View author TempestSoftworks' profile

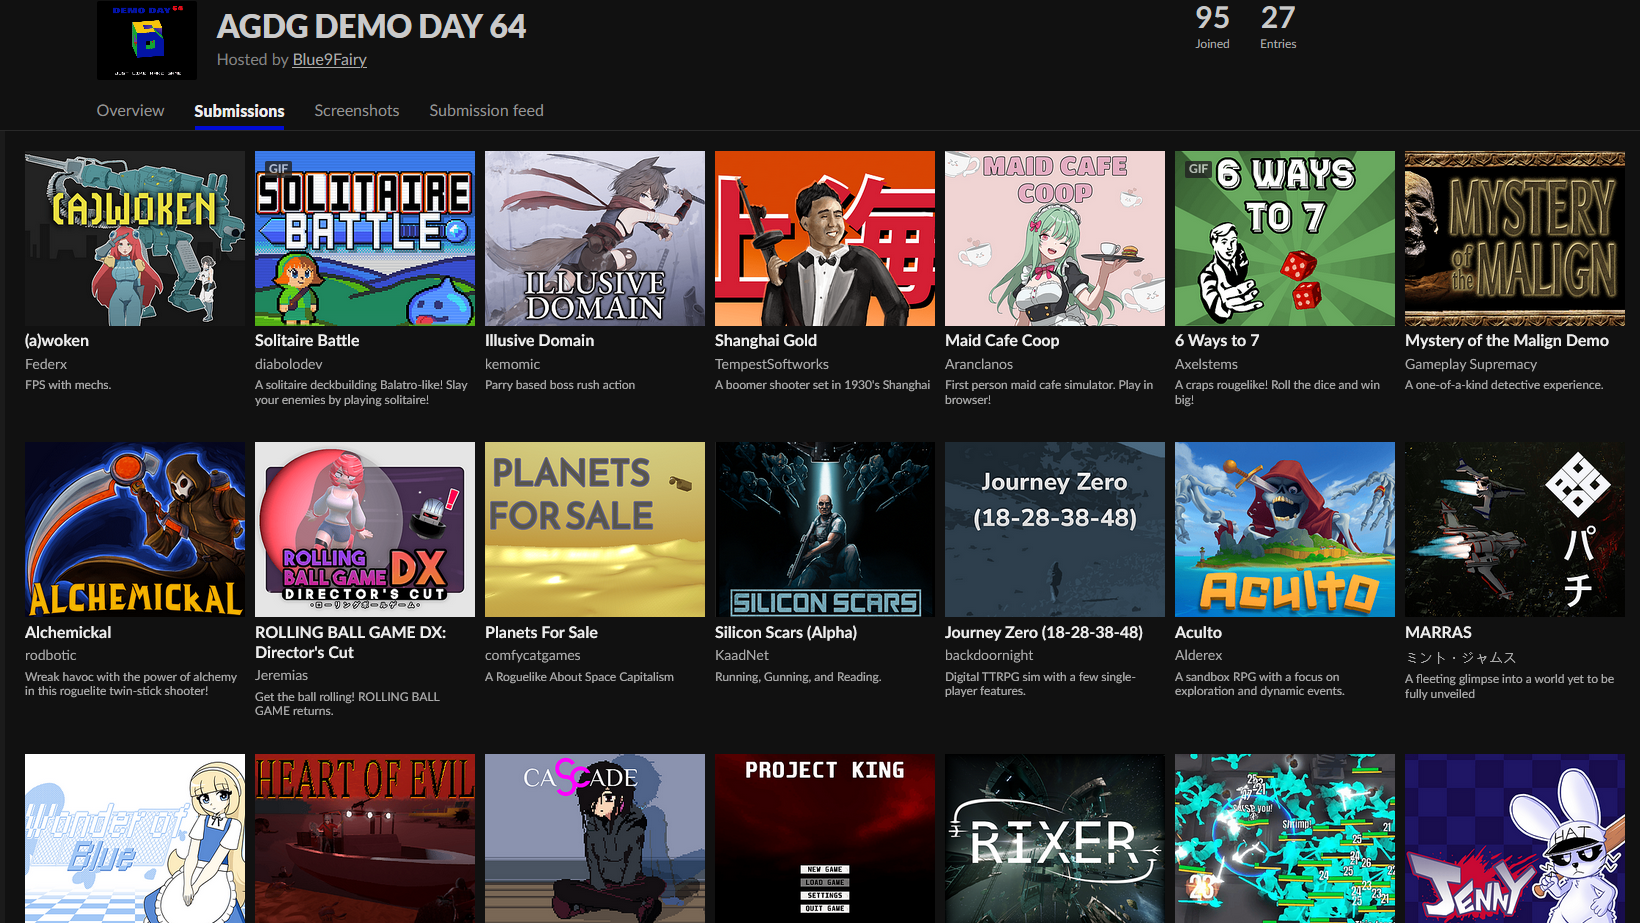click(772, 365)
